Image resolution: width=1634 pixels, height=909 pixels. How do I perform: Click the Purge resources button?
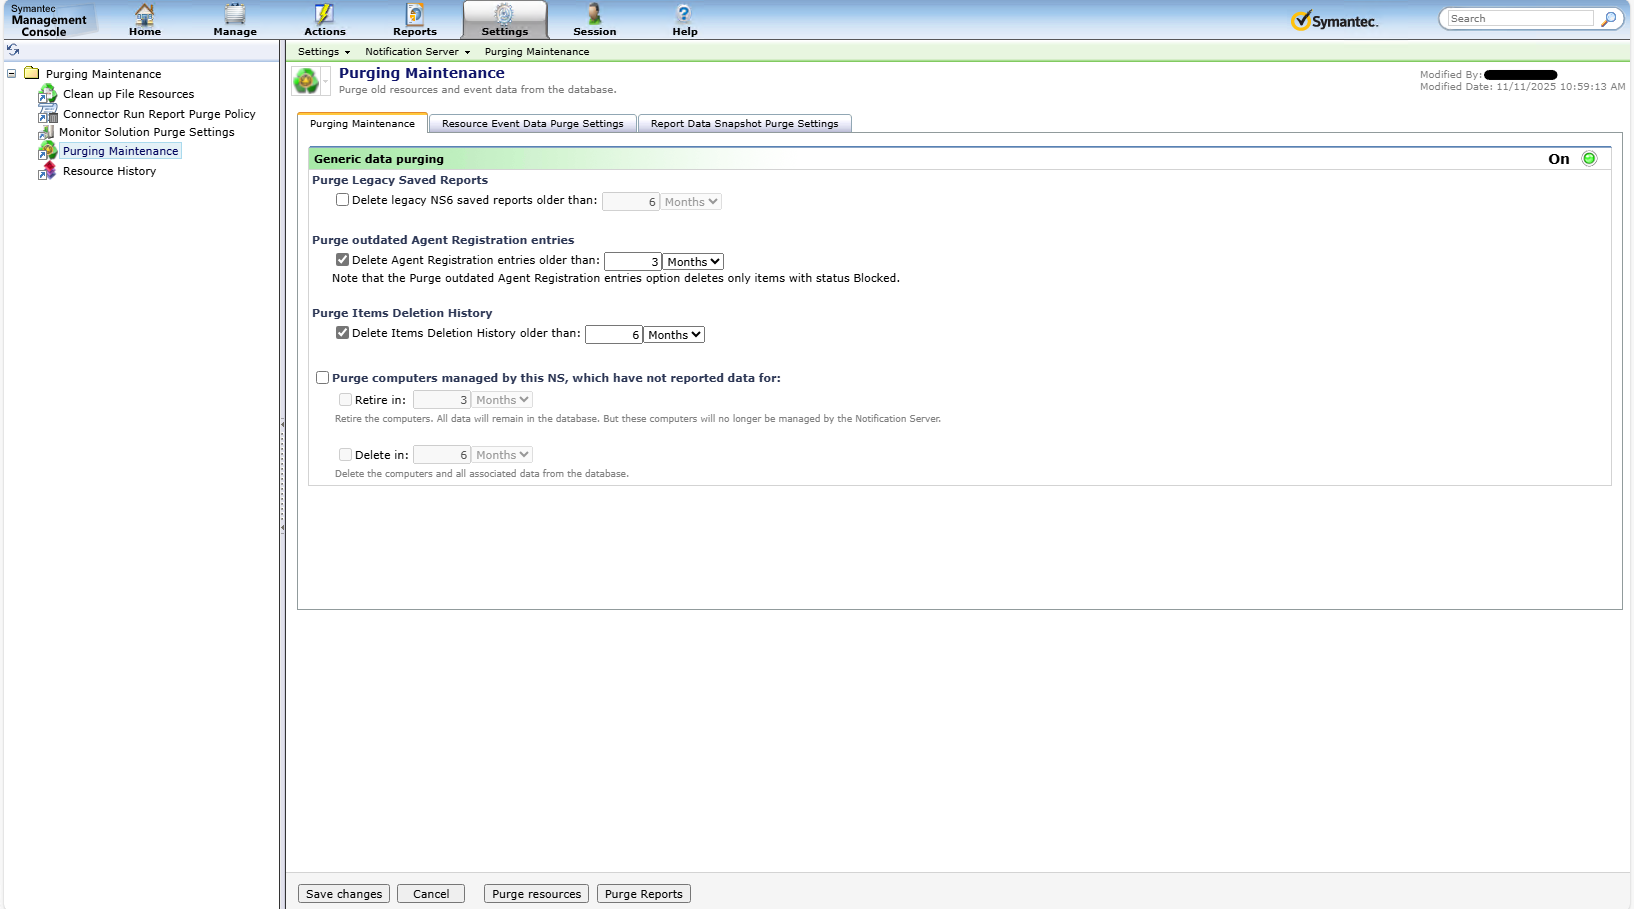[x=535, y=893]
